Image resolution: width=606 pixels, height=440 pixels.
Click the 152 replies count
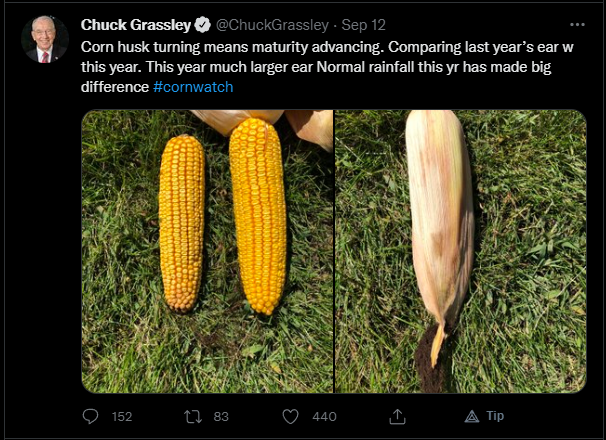point(121,416)
